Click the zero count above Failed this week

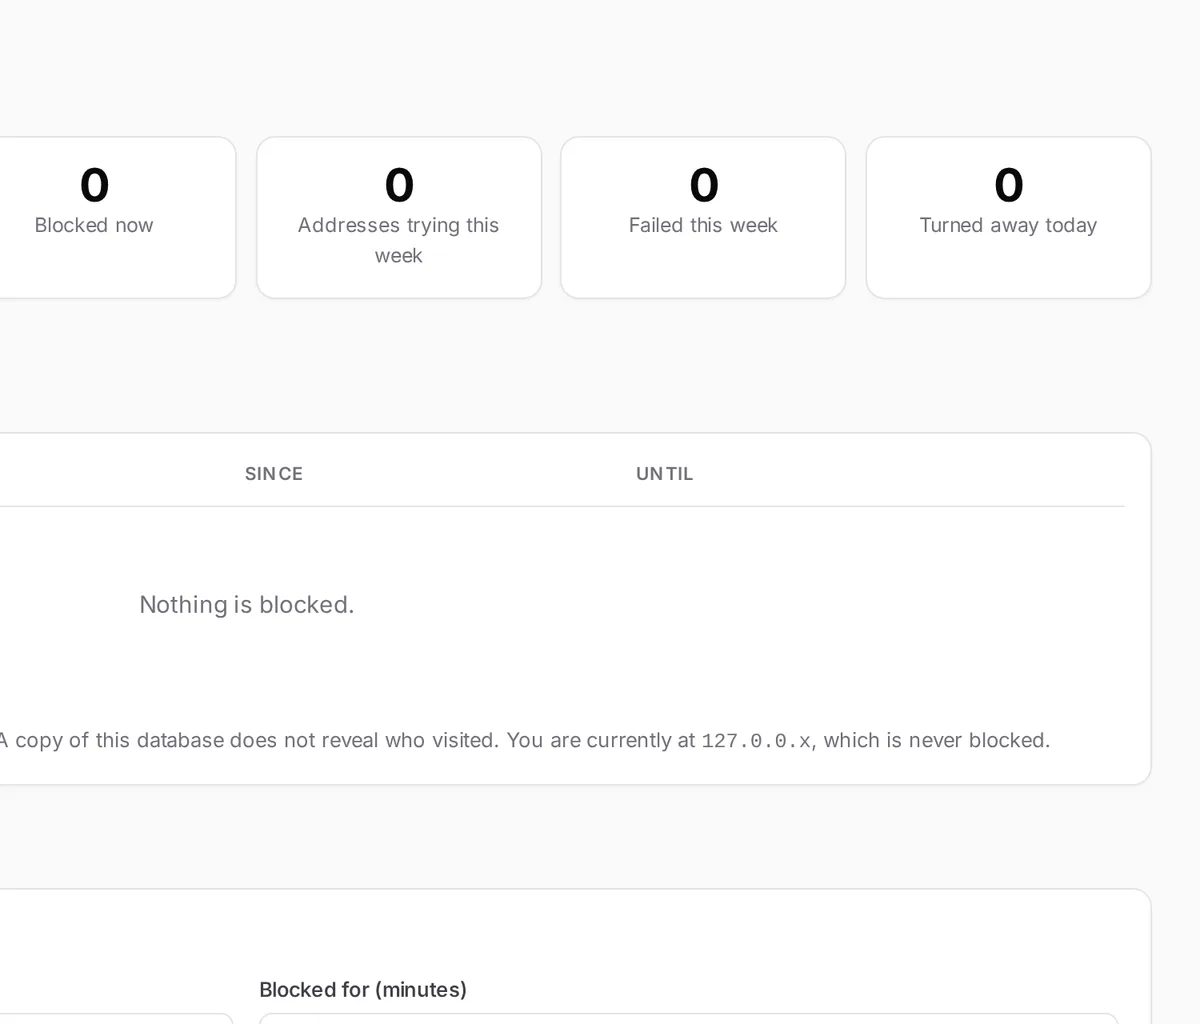coord(704,185)
